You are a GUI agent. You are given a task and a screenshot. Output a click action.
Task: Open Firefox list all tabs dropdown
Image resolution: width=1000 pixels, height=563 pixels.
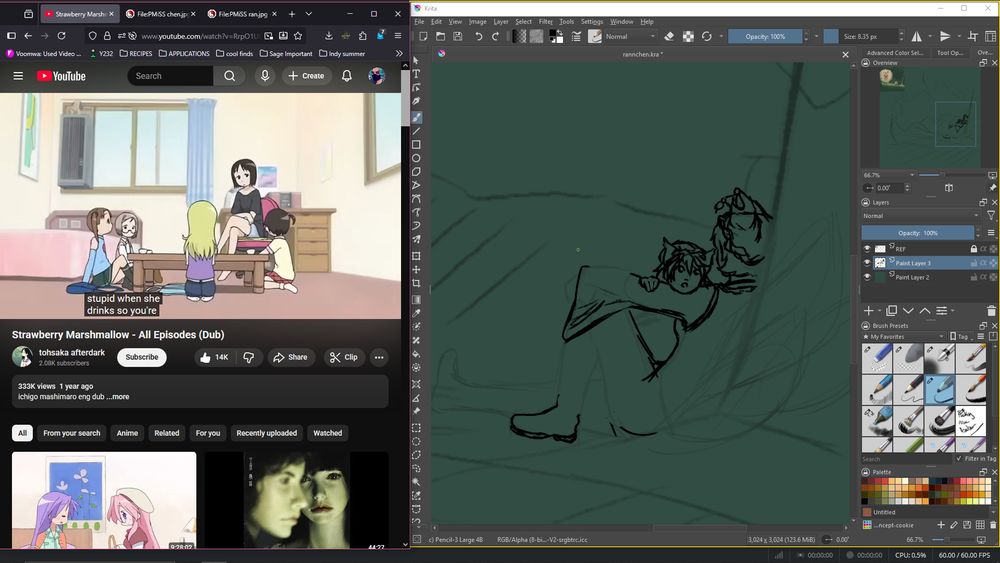click(x=309, y=13)
